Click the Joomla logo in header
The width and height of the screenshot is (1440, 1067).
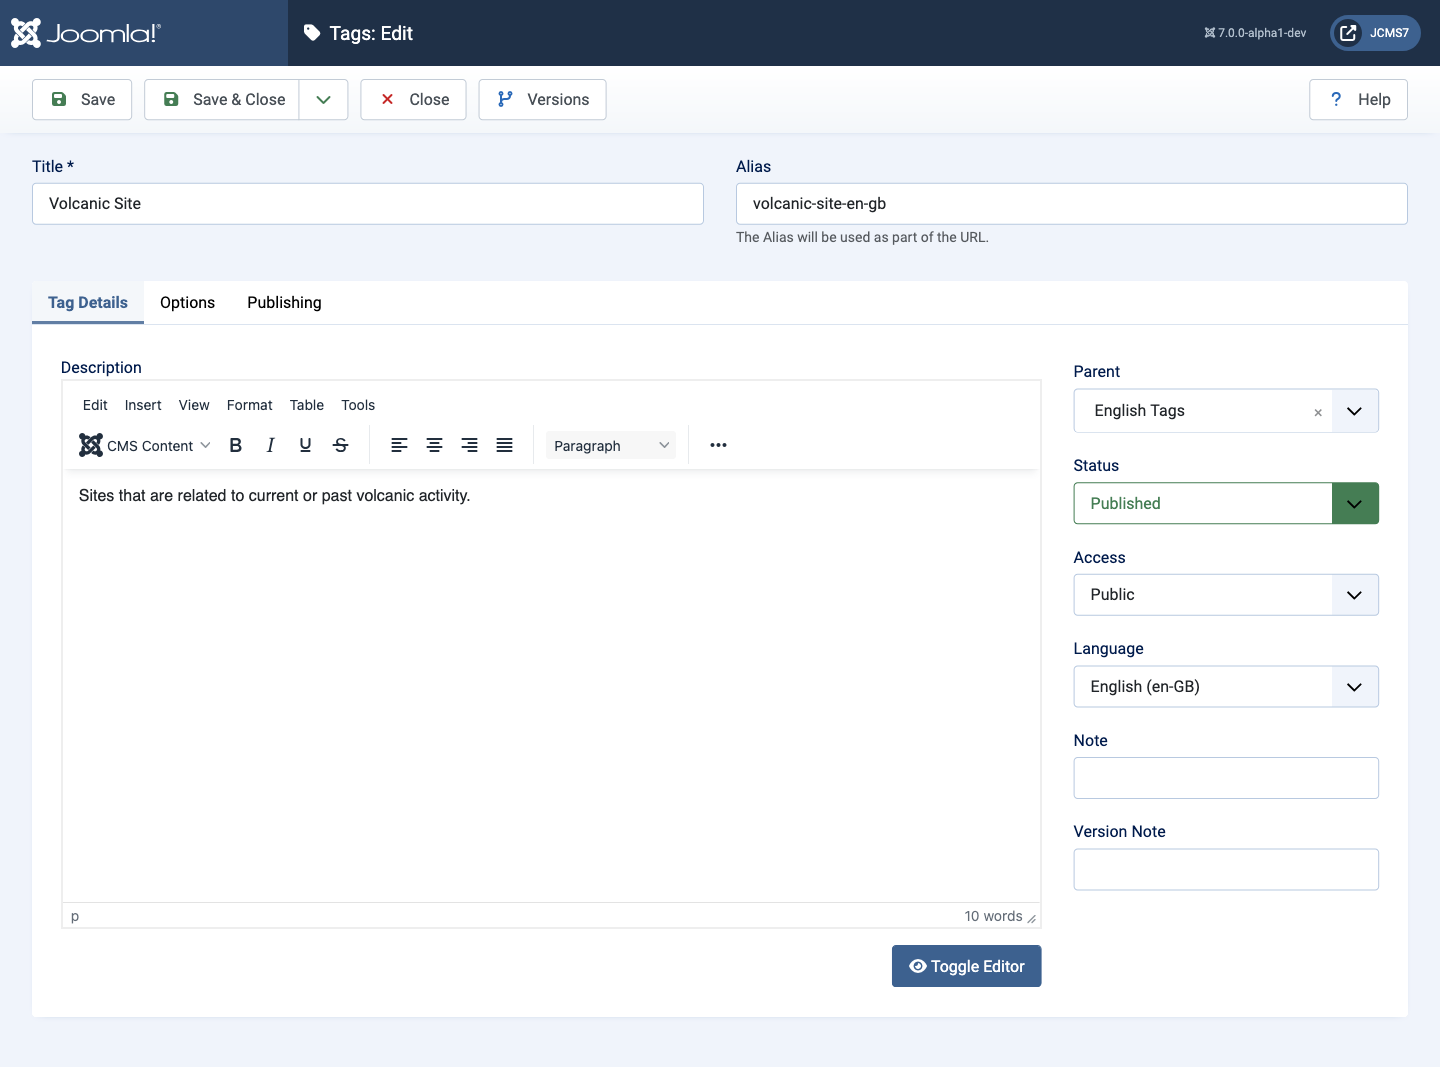(x=85, y=33)
